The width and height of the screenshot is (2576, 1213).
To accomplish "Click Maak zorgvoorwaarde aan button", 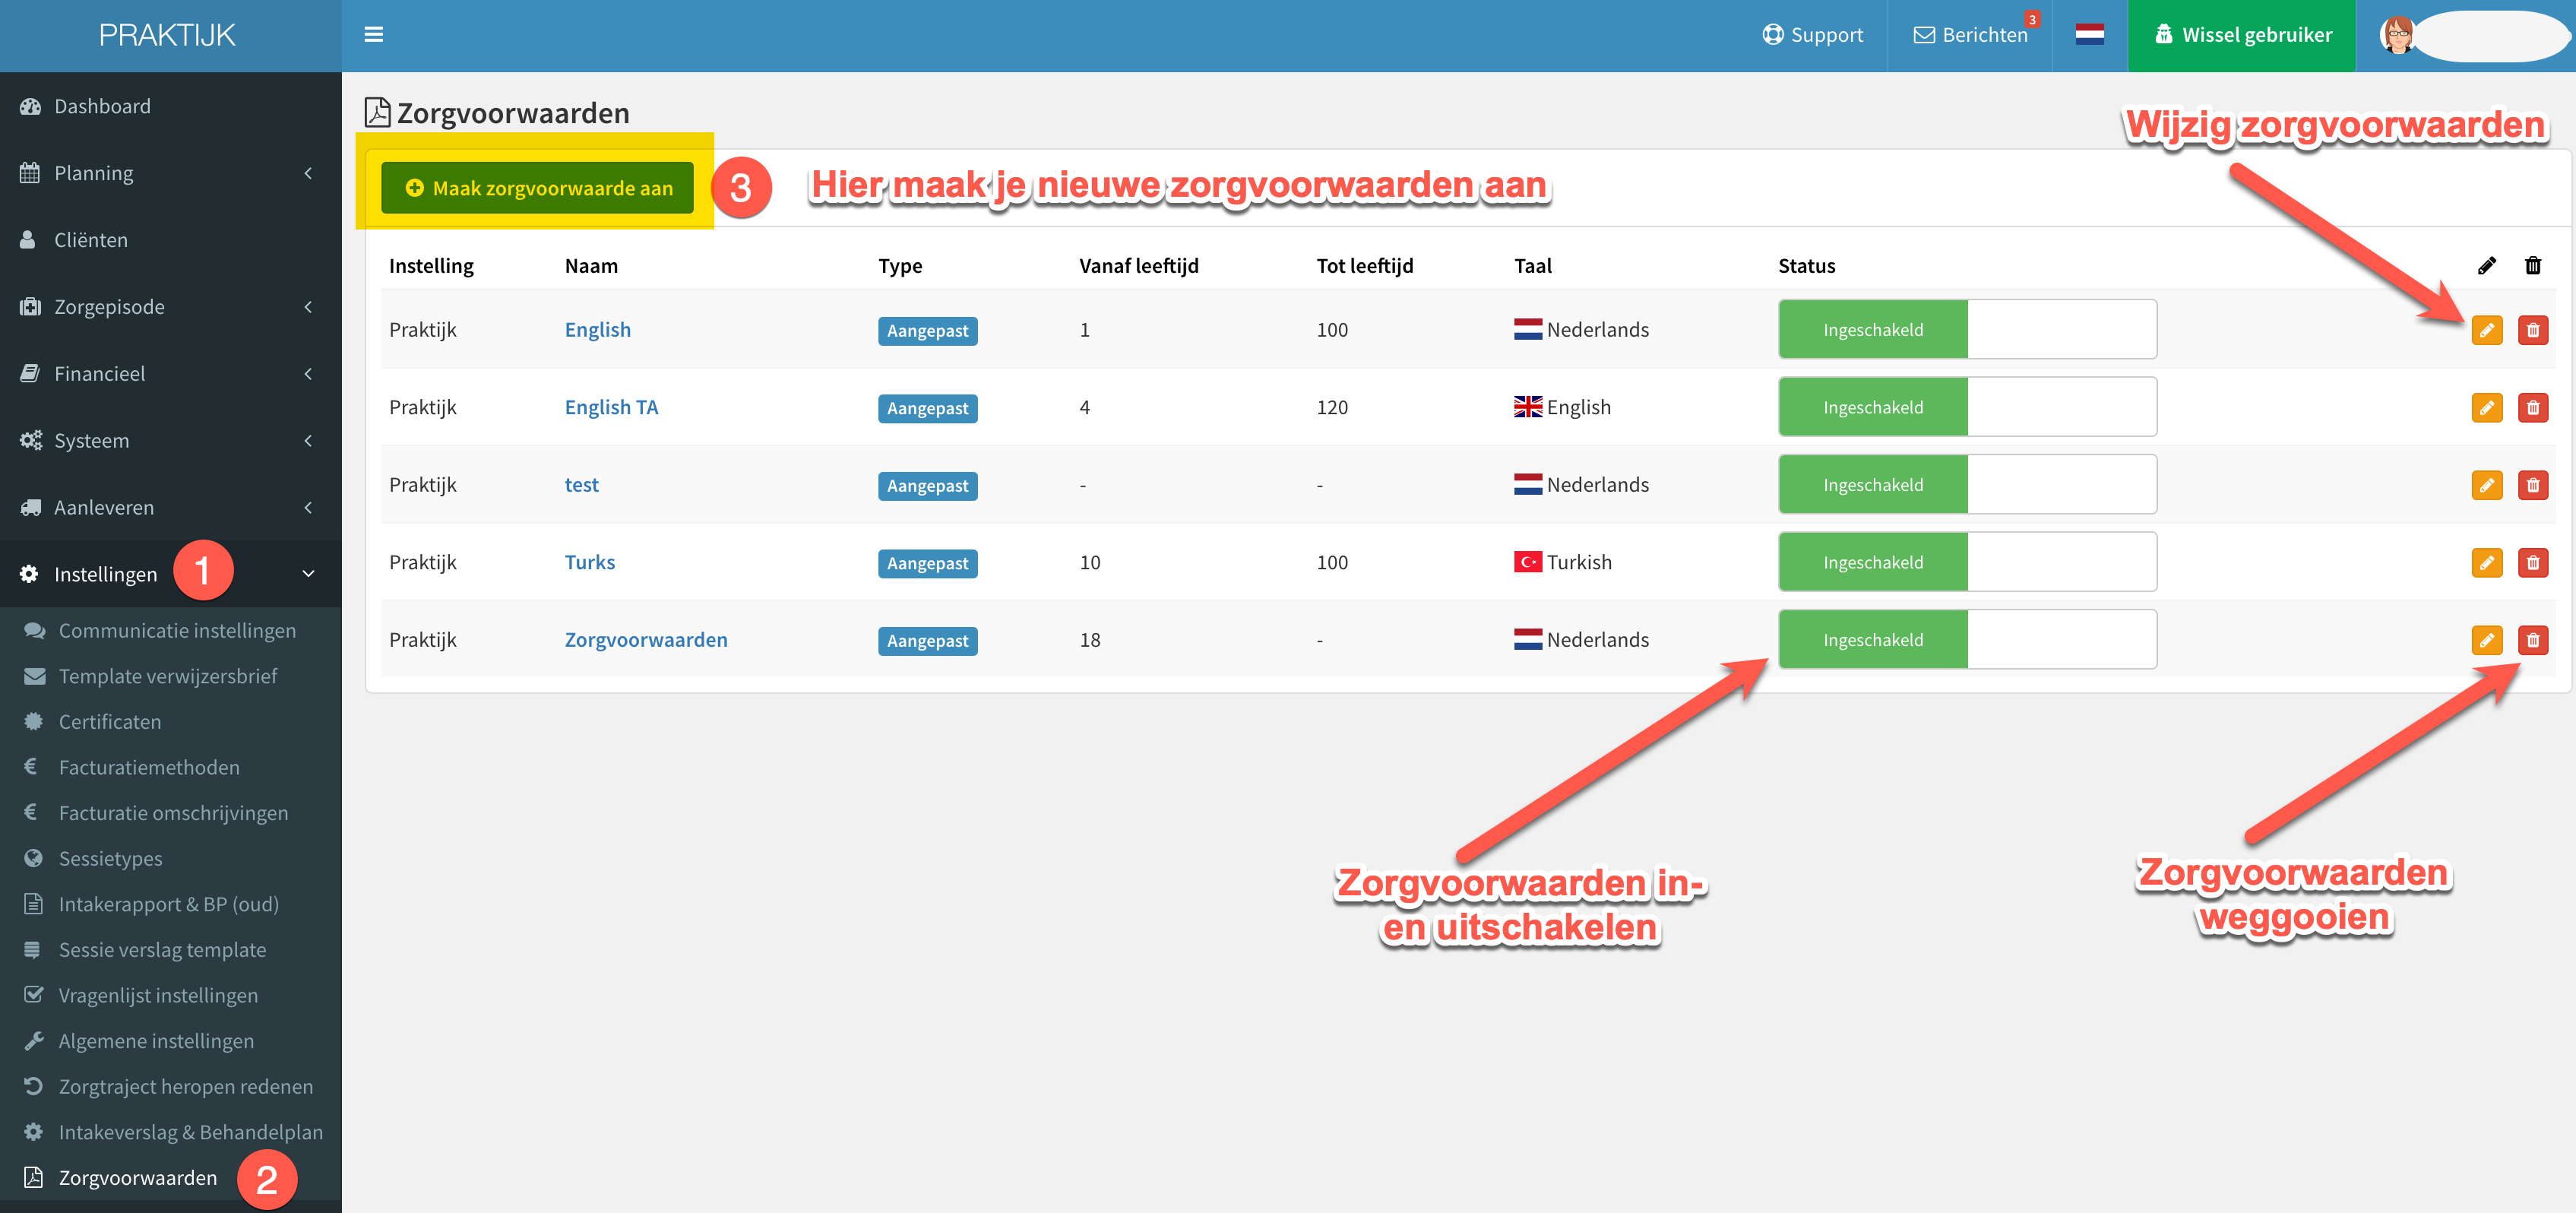I will coord(537,188).
